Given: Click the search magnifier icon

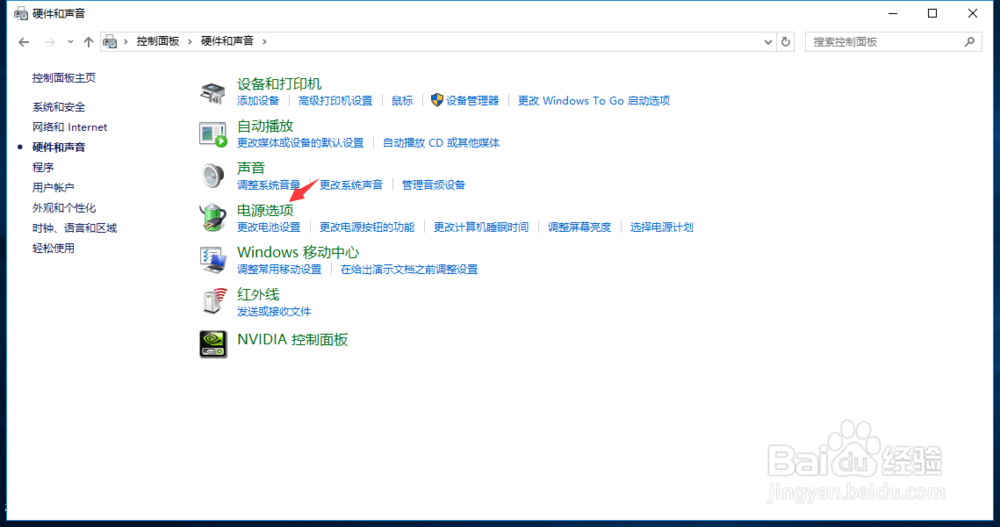Looking at the screenshot, I should click(x=969, y=41).
